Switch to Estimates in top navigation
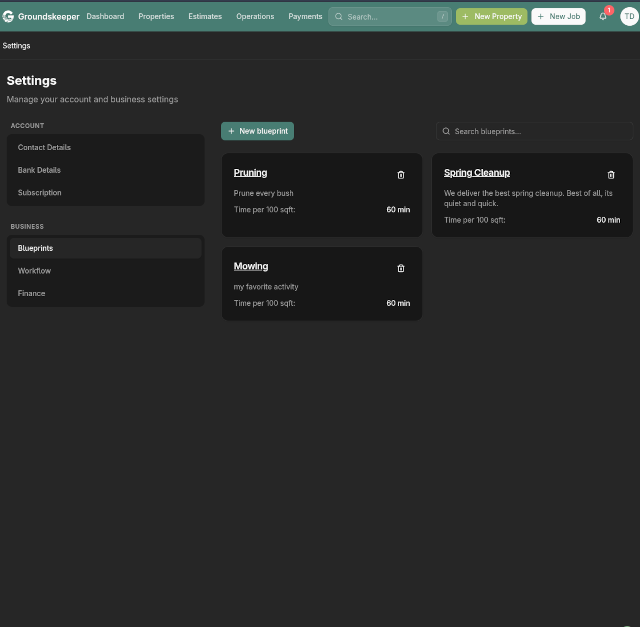This screenshot has width=640, height=627. coord(205,16)
